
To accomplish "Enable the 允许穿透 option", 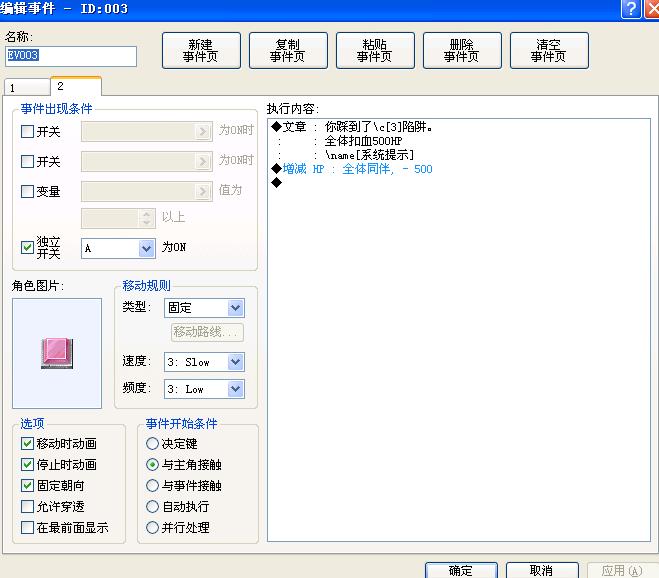I will tap(27, 507).
